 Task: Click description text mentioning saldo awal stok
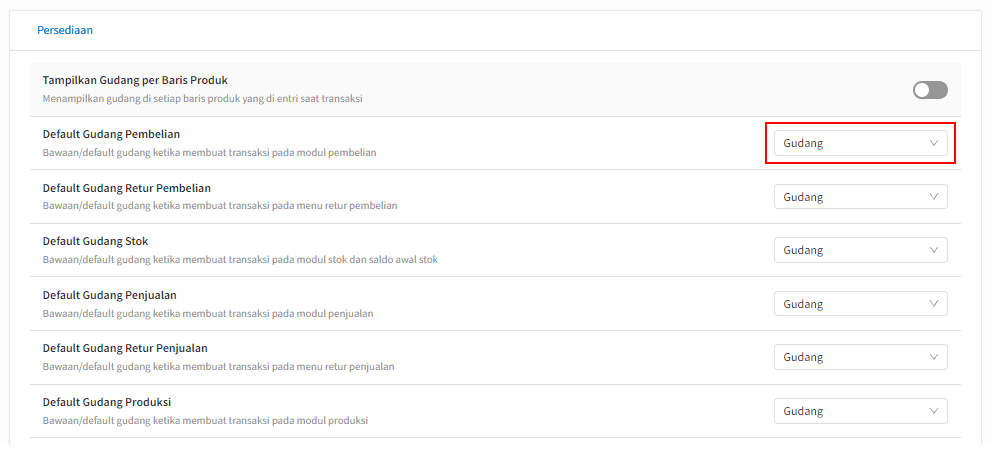(x=240, y=260)
